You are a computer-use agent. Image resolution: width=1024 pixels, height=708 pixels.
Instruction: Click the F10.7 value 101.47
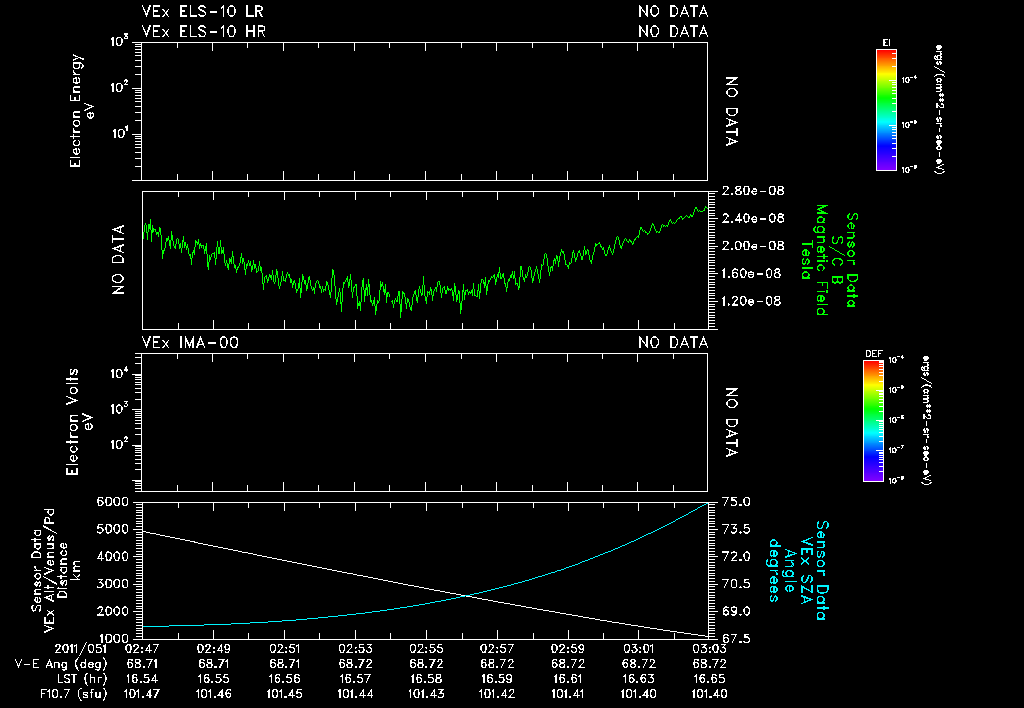[142, 694]
